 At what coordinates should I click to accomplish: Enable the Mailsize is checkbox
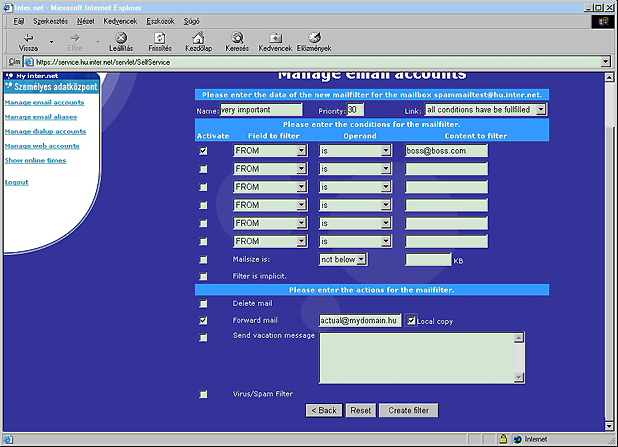pos(203,259)
